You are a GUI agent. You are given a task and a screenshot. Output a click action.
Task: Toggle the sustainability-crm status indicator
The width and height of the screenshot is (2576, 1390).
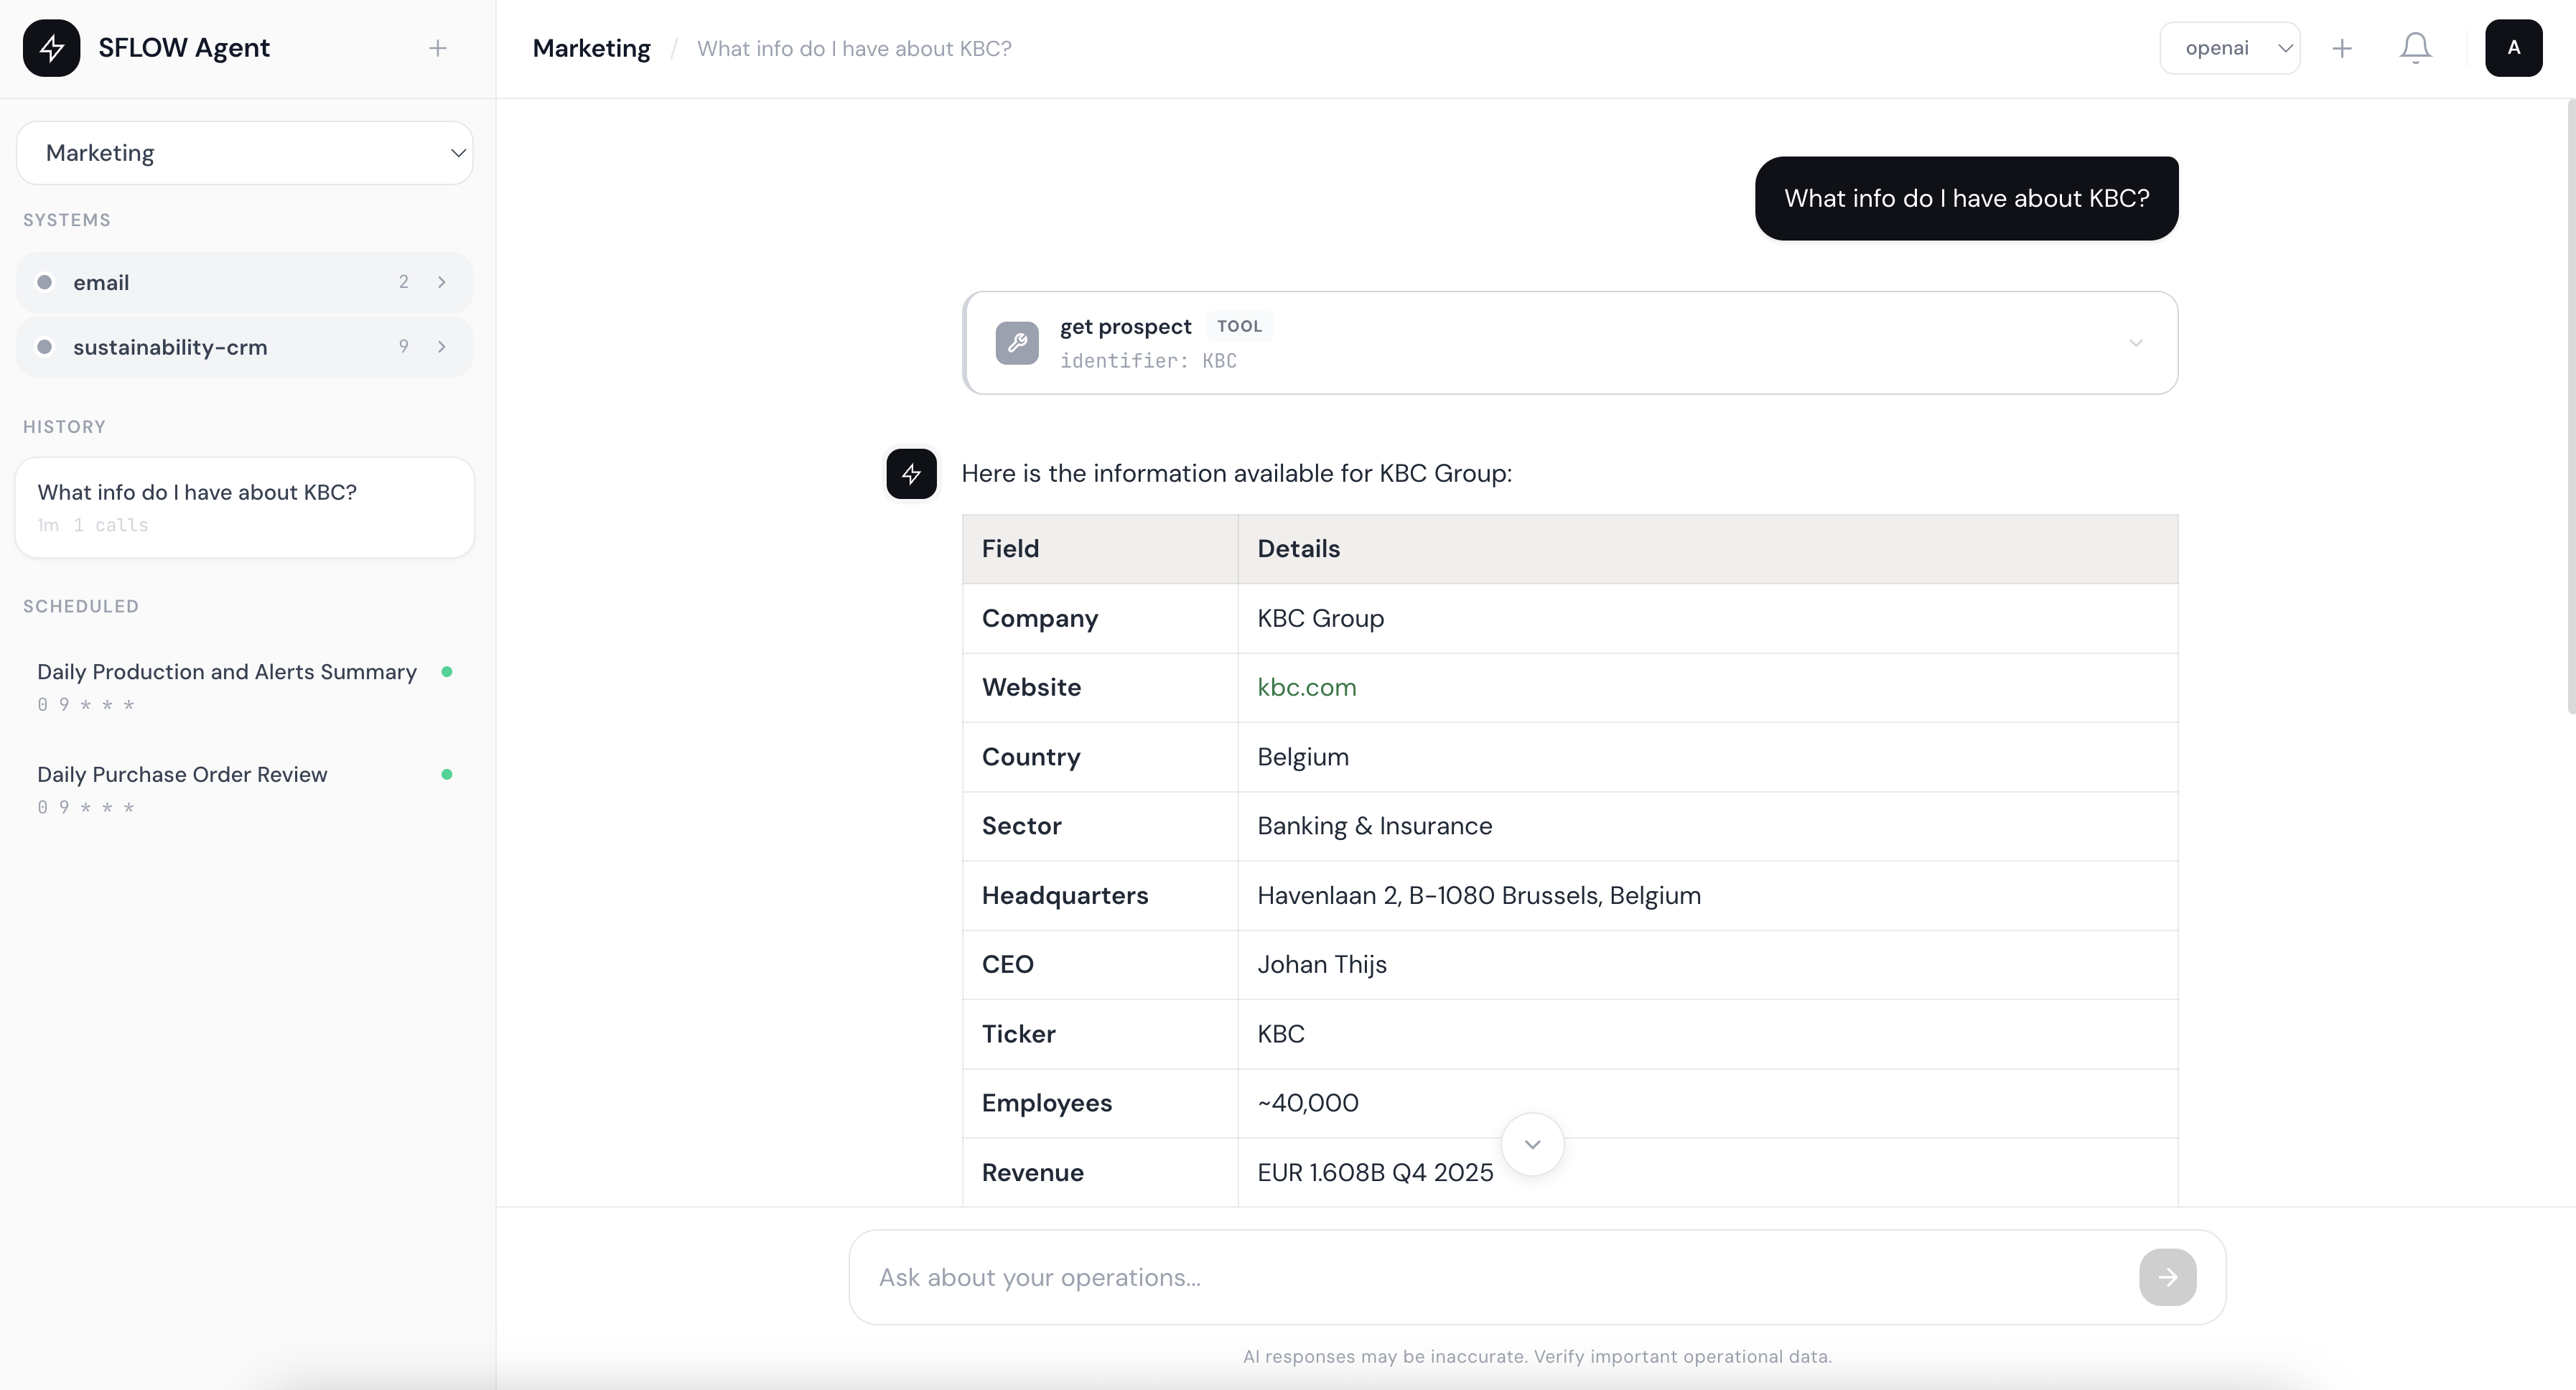[x=44, y=347]
